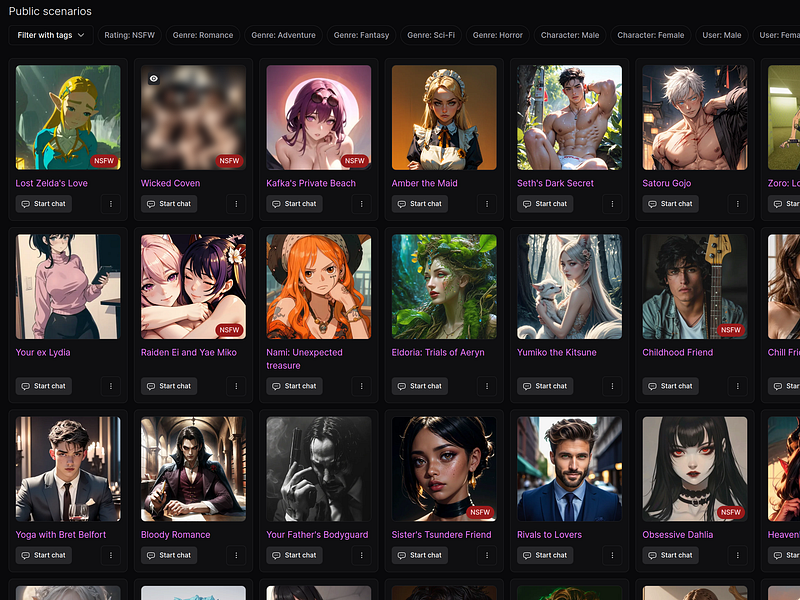The height and width of the screenshot is (600, 800).
Task: Open more options for Yumiko the Kitsune
Action: [x=612, y=386]
